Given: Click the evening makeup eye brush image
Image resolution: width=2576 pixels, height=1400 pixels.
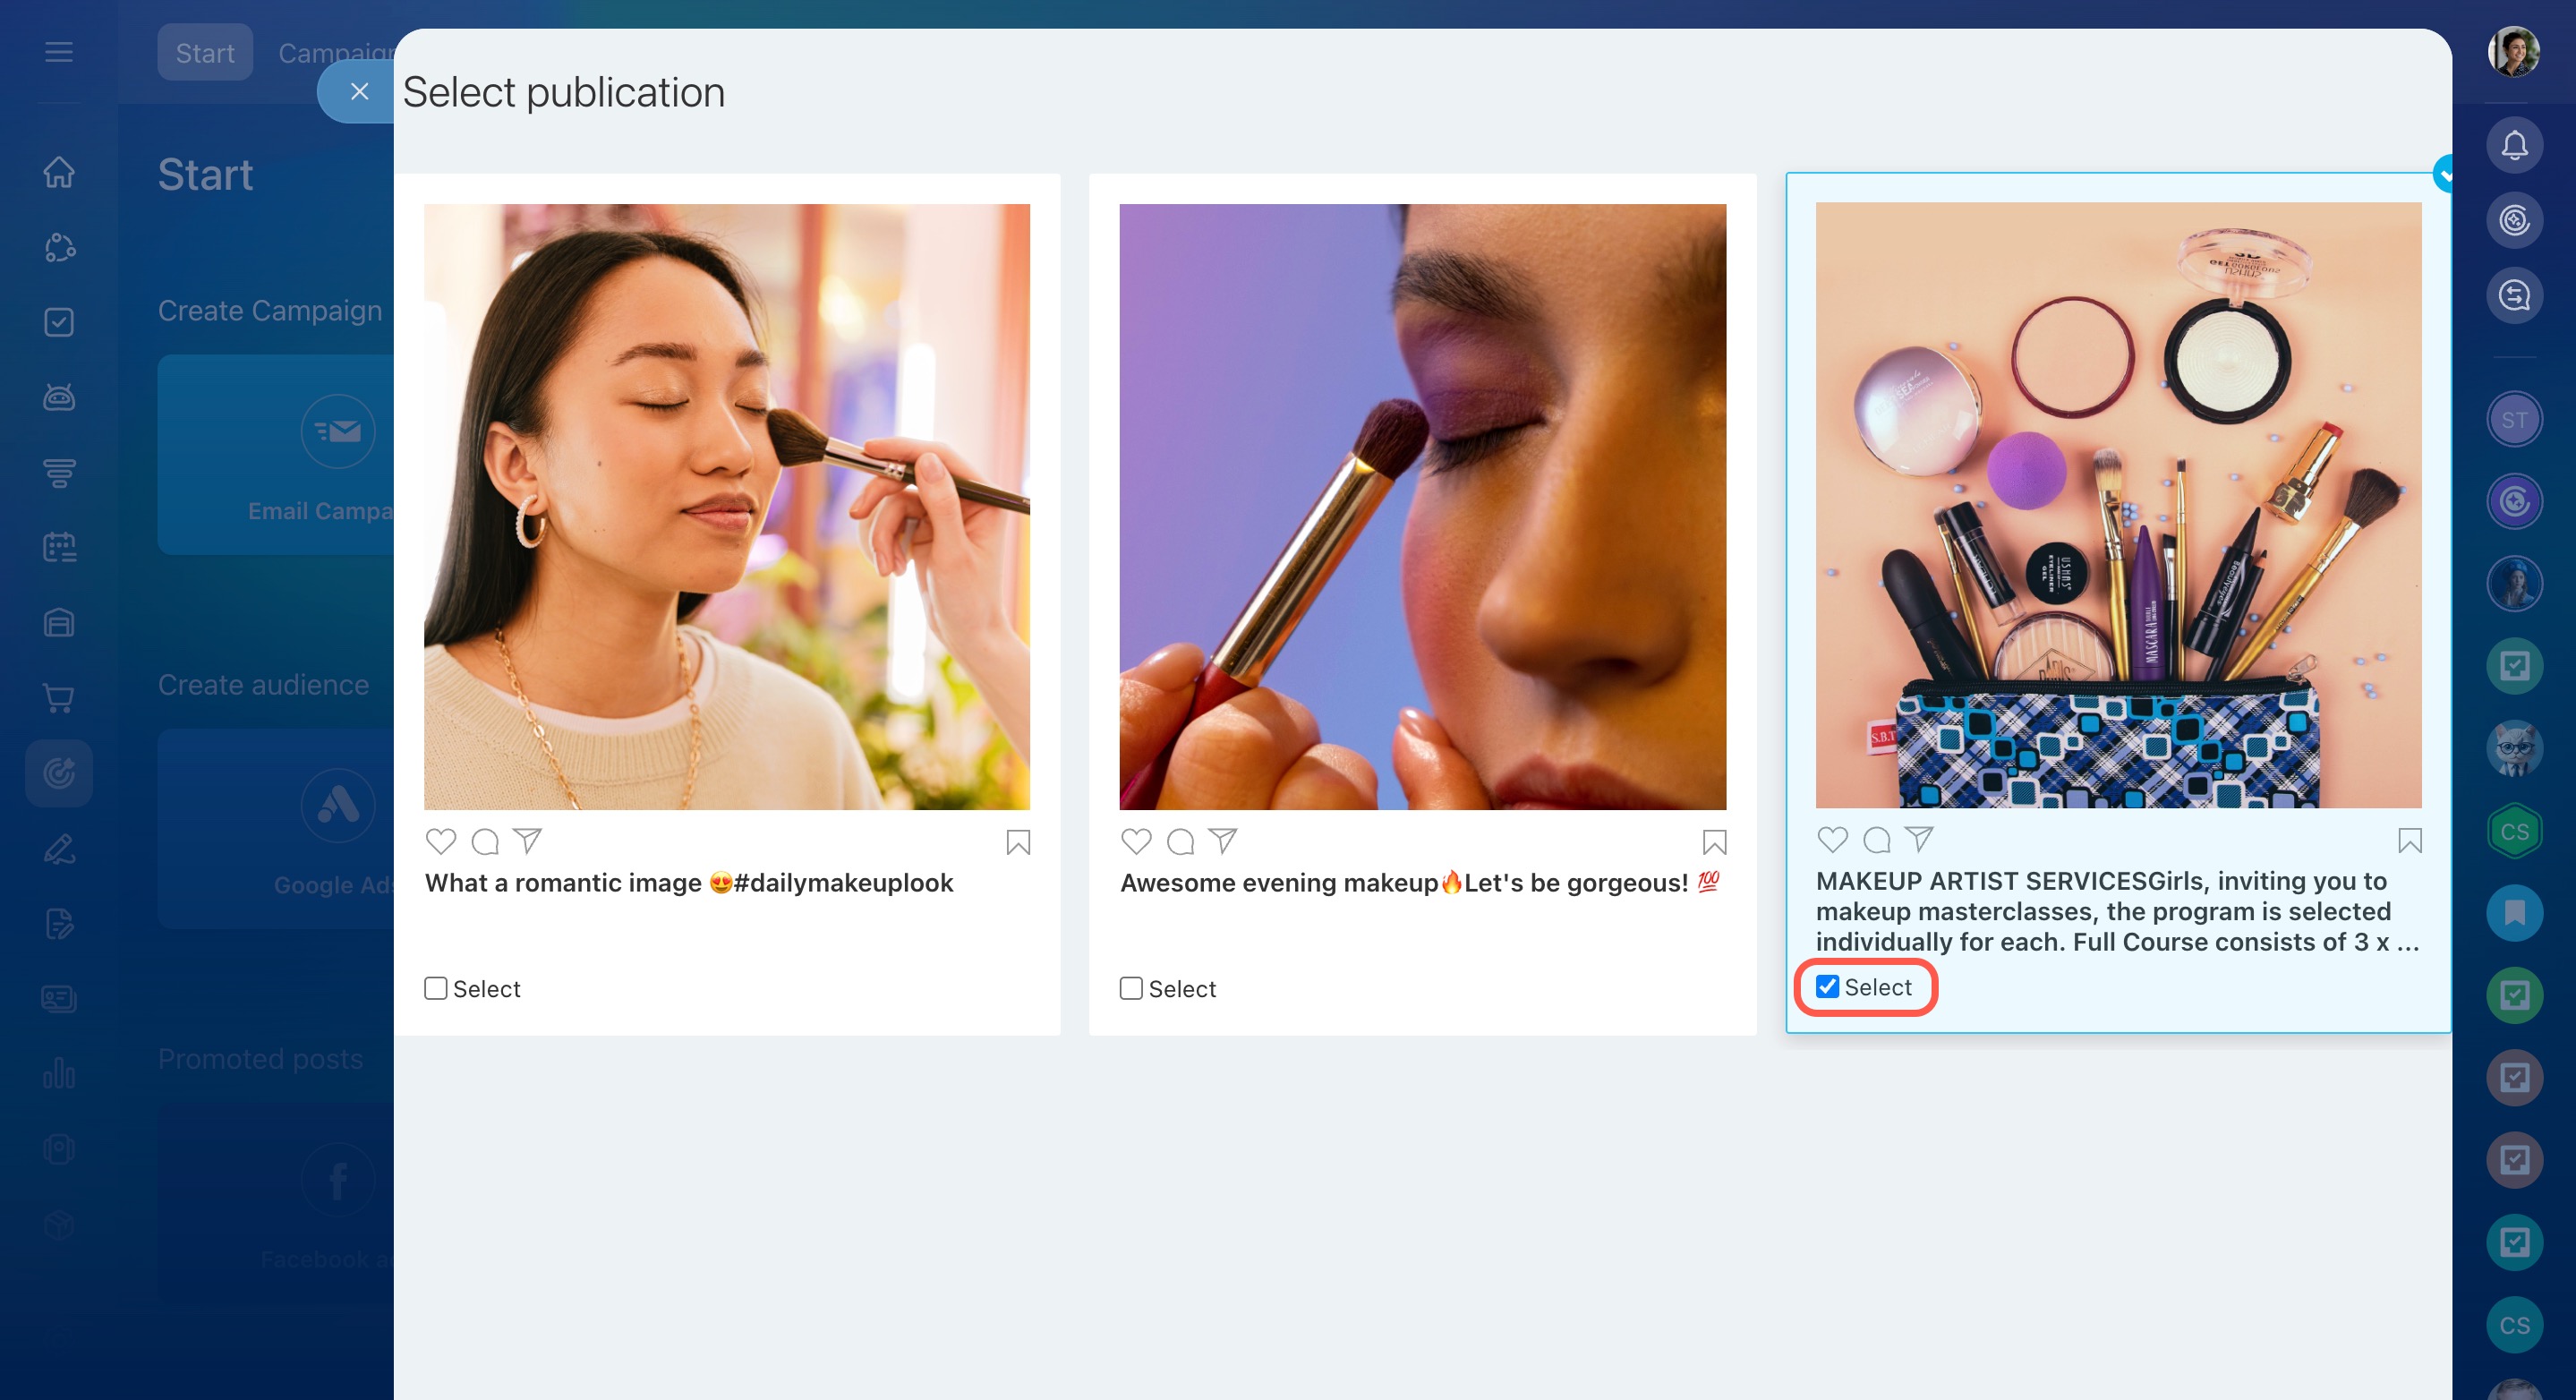Looking at the screenshot, I should tap(1422, 506).
